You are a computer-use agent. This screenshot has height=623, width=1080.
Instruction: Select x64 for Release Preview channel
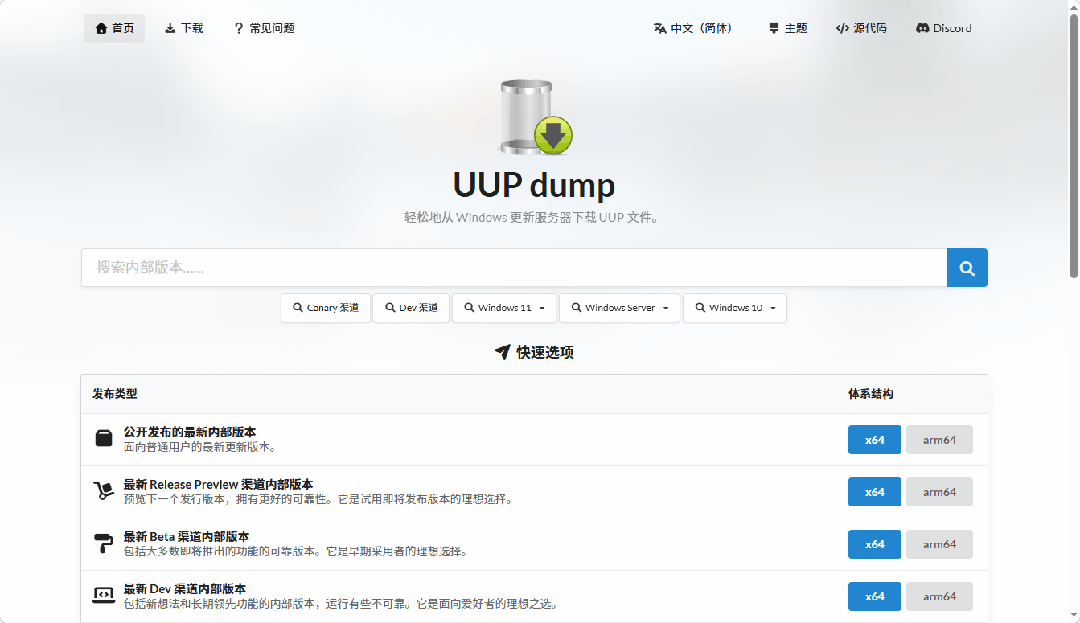coord(874,492)
